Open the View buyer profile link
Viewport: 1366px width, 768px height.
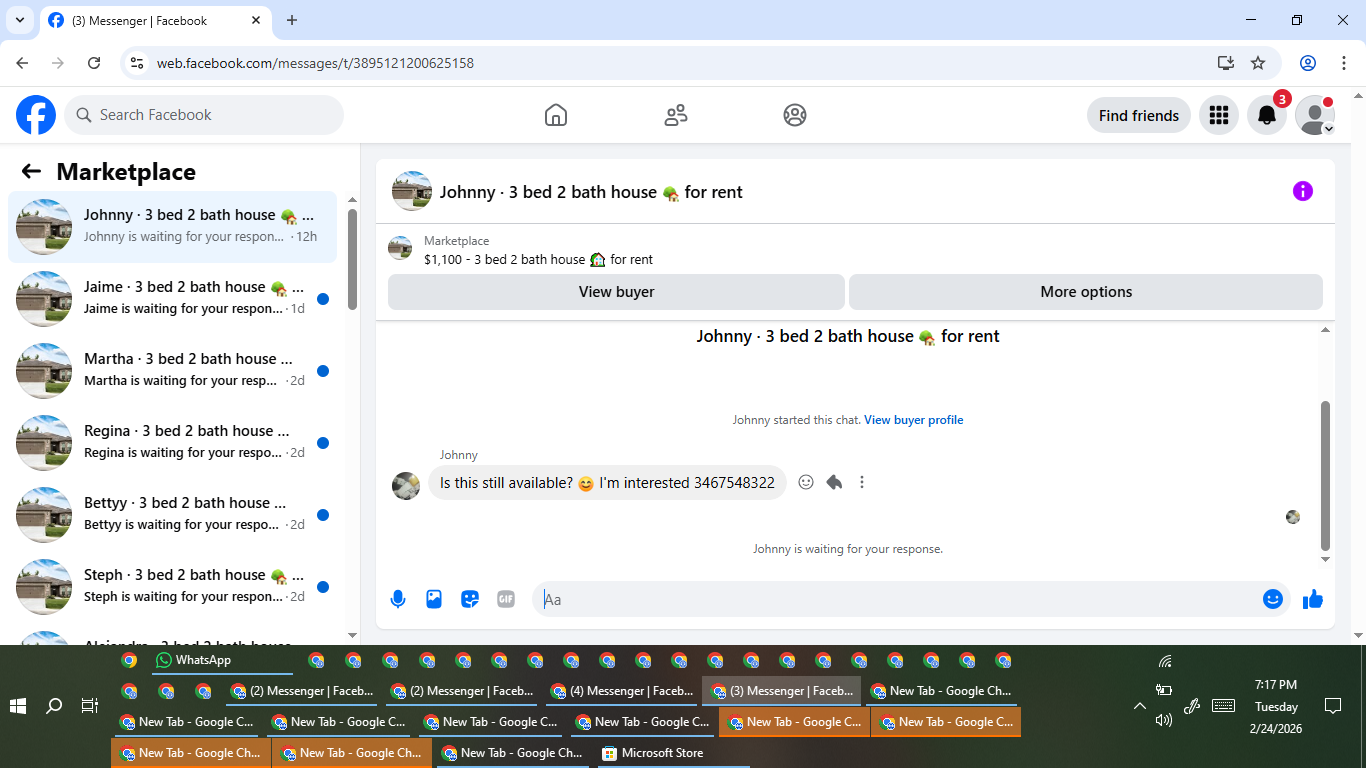pyautogui.click(x=914, y=420)
